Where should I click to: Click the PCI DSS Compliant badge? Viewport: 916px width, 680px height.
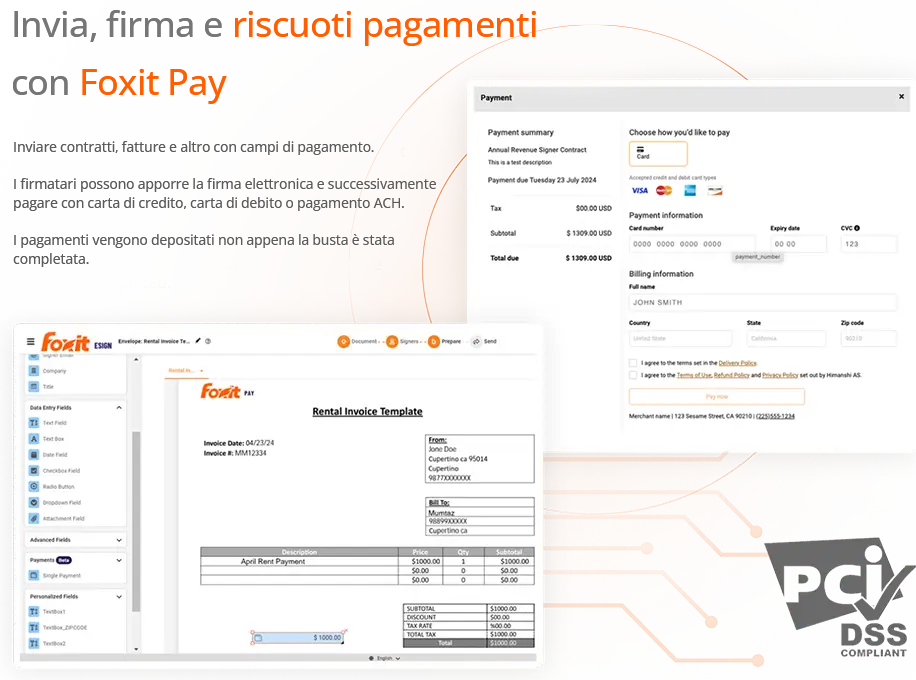pyautogui.click(x=841, y=598)
